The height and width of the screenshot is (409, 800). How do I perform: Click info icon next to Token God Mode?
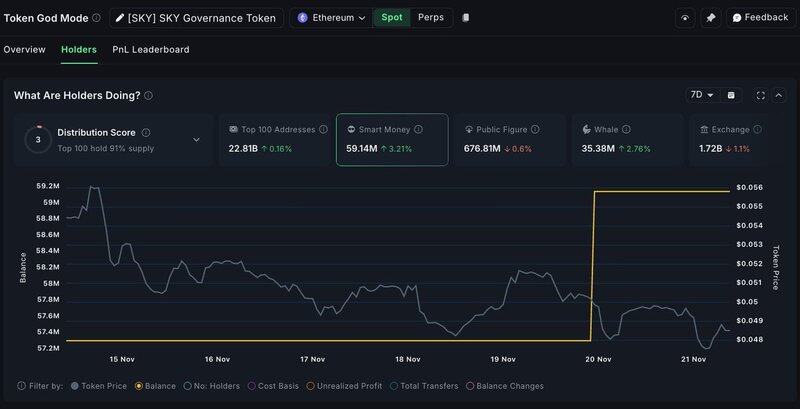coord(96,18)
